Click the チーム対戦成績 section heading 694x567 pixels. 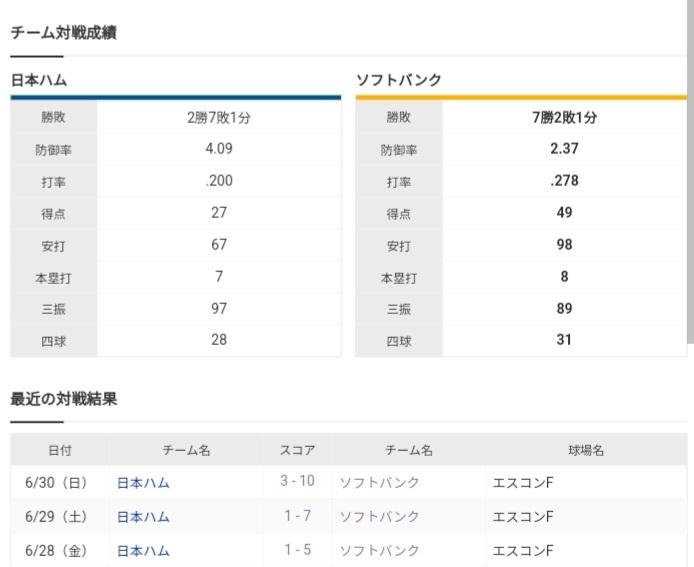[63, 33]
